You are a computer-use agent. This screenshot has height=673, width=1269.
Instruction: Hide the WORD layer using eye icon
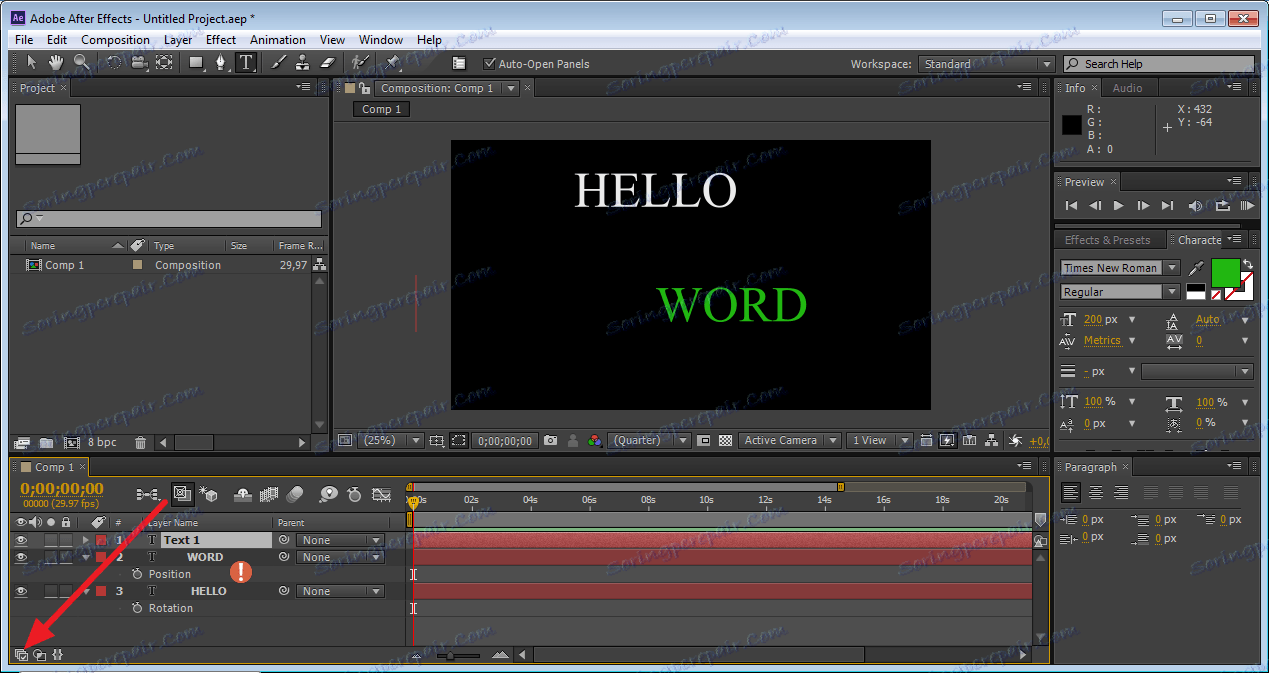pos(21,557)
